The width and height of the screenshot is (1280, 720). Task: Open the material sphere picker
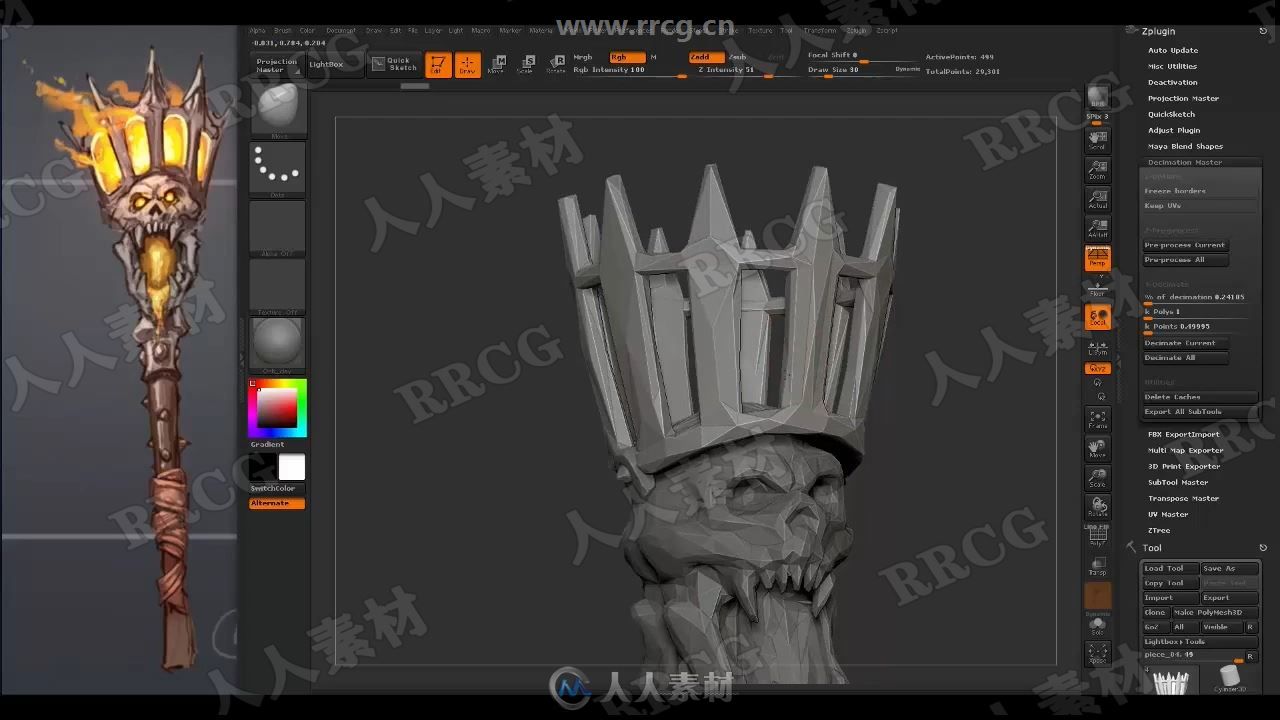coord(277,345)
